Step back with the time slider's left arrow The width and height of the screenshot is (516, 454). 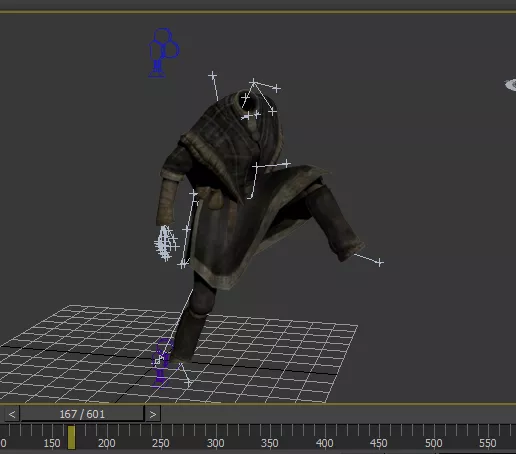click(x=12, y=414)
